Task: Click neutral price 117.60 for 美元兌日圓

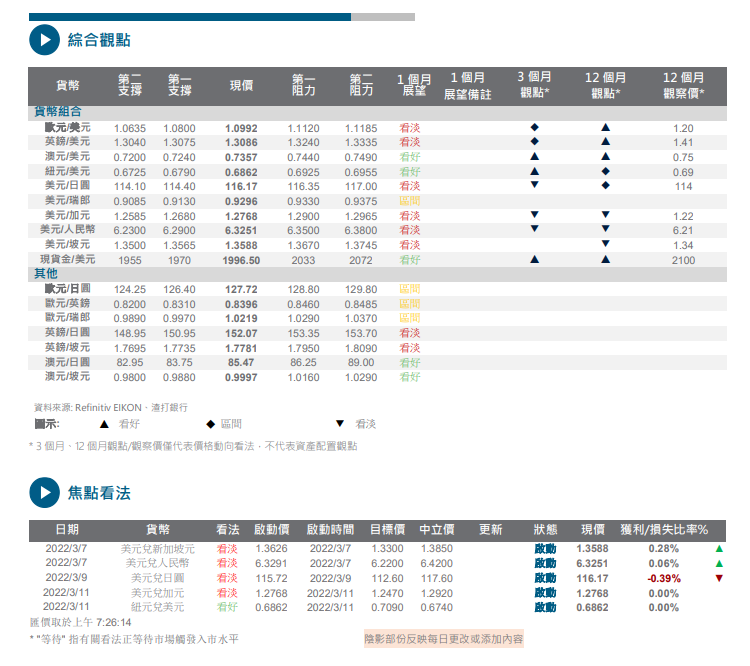Action: click(x=437, y=578)
